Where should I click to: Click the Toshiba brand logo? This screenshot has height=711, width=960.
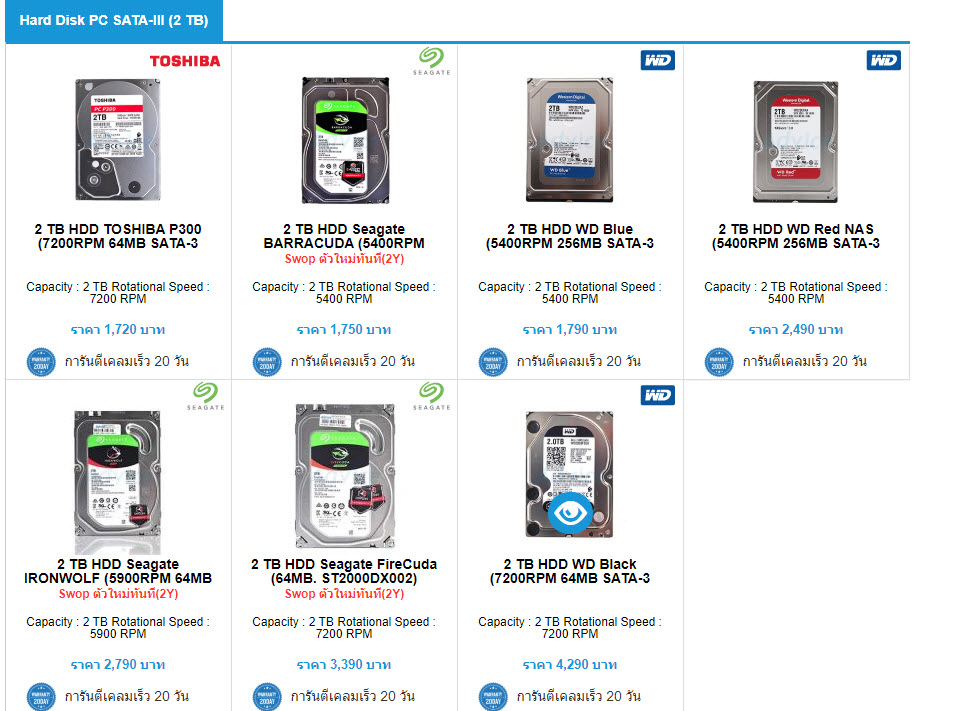click(185, 61)
